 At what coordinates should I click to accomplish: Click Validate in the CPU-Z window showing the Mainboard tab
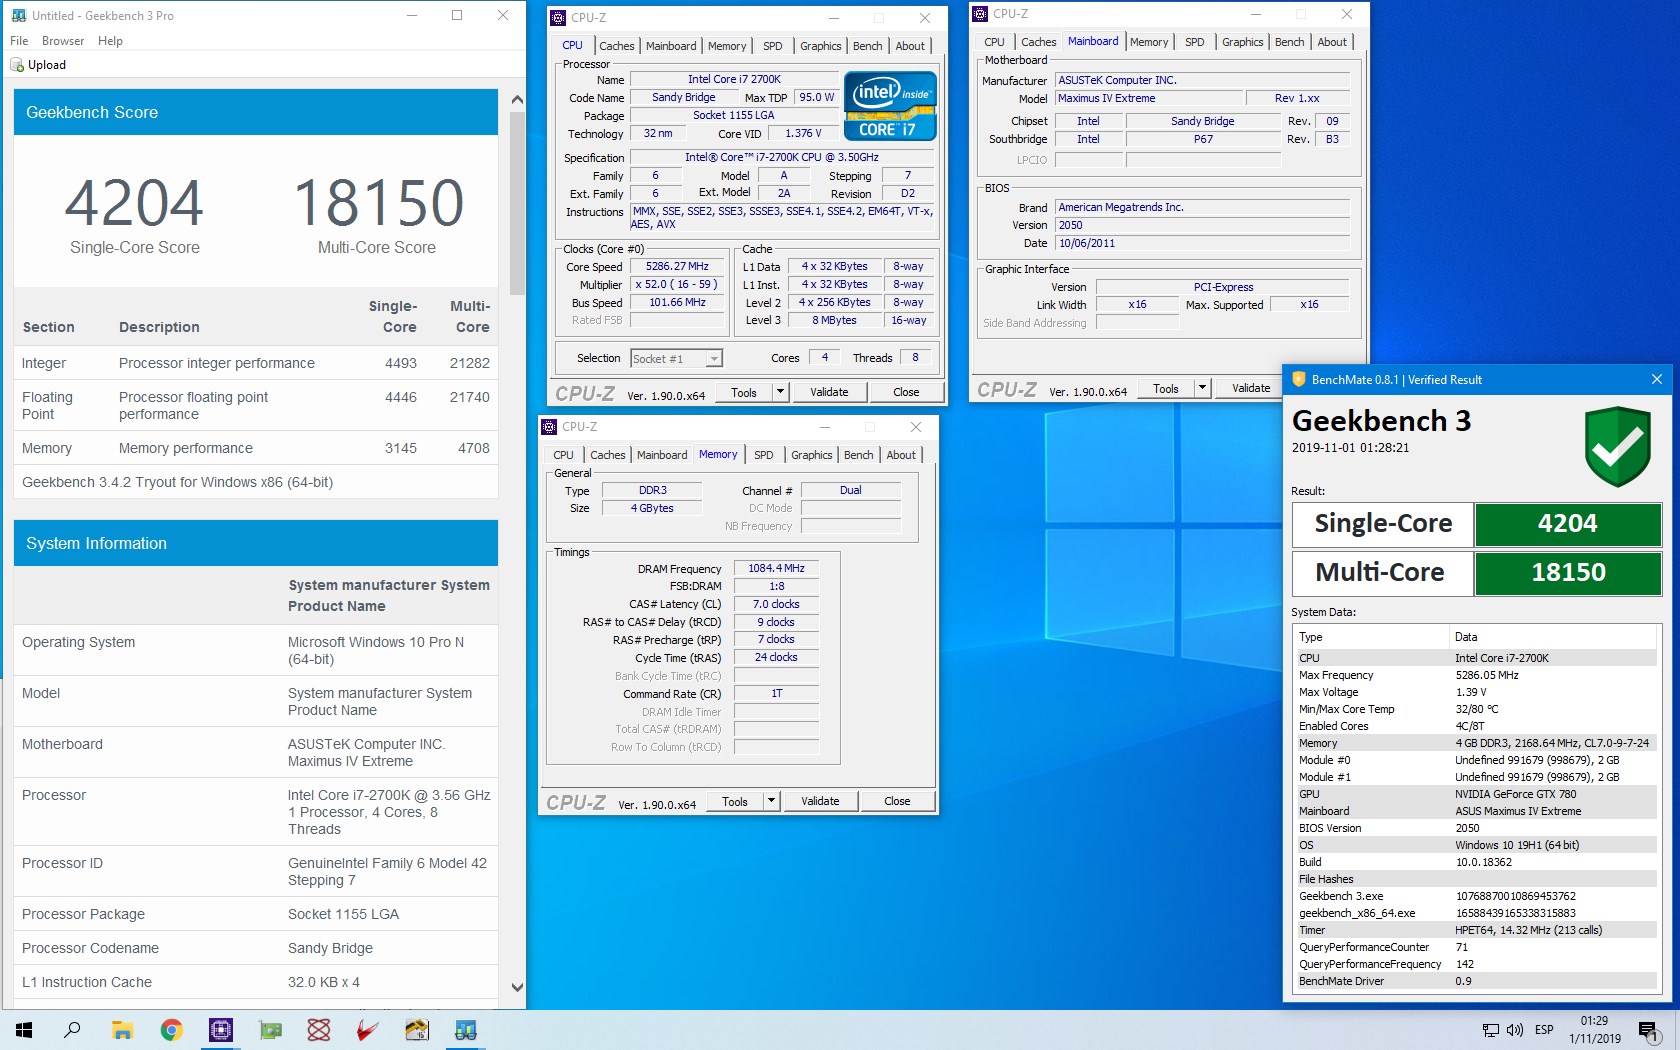pyautogui.click(x=1251, y=388)
